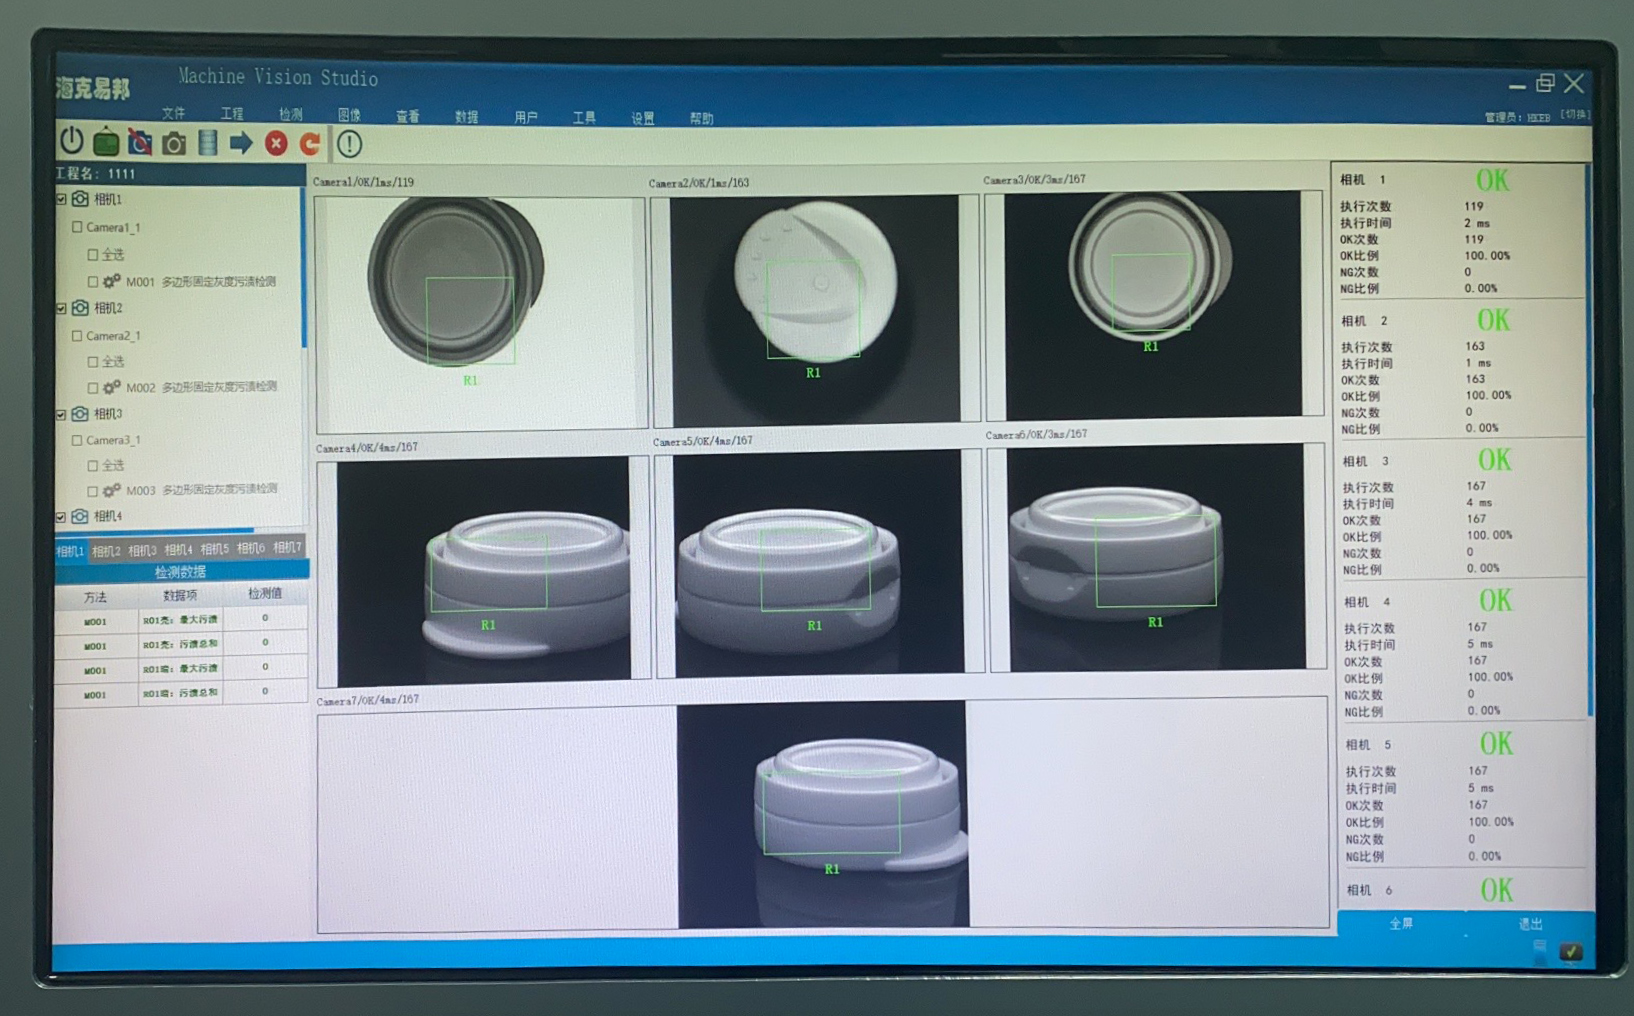The width and height of the screenshot is (1634, 1016).
Task: Click the 全屏 fullscreen button
Action: point(1401,924)
